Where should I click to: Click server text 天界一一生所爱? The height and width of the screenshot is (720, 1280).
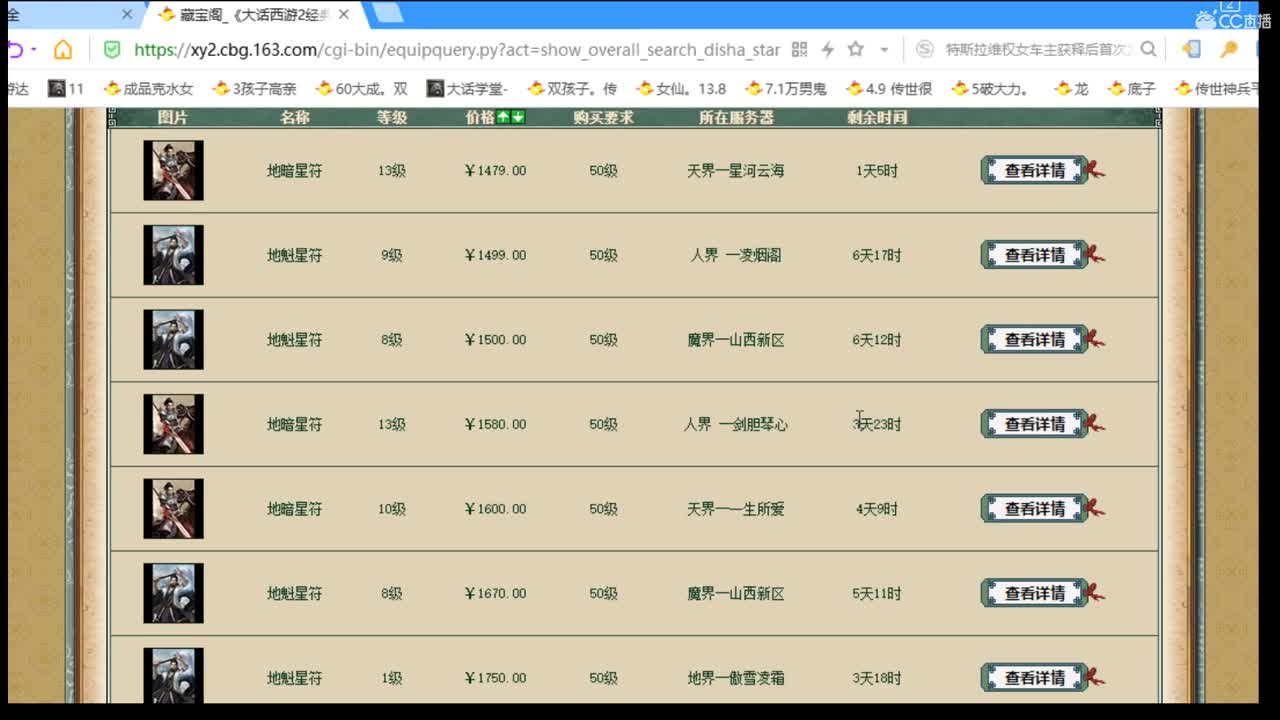point(736,509)
